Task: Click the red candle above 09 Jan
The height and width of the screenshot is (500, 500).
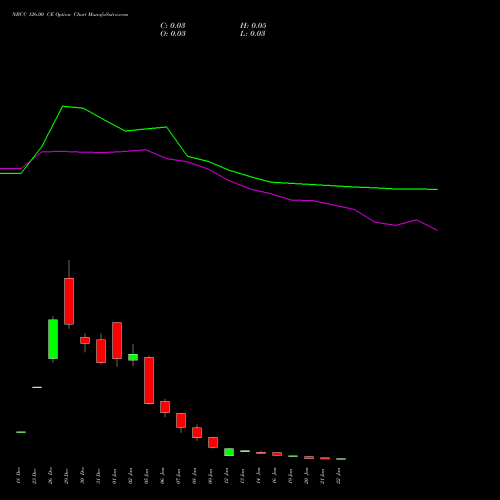Action: click(x=213, y=442)
